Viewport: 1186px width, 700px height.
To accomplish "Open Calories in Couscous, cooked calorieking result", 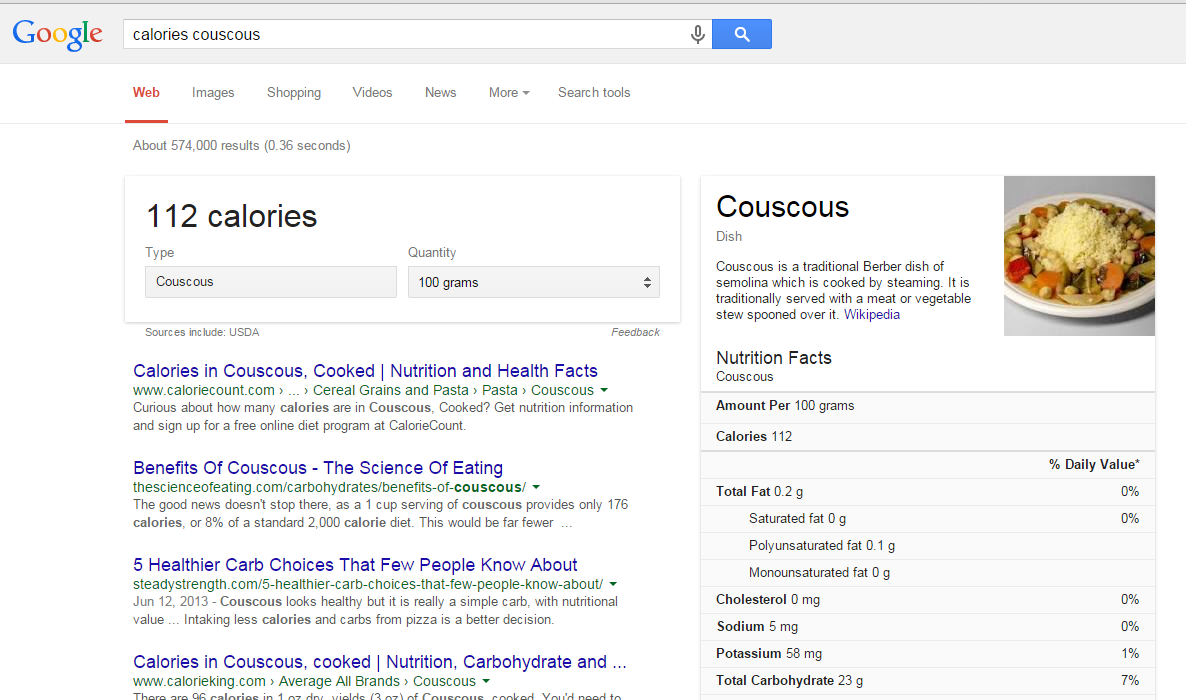I will (x=380, y=661).
